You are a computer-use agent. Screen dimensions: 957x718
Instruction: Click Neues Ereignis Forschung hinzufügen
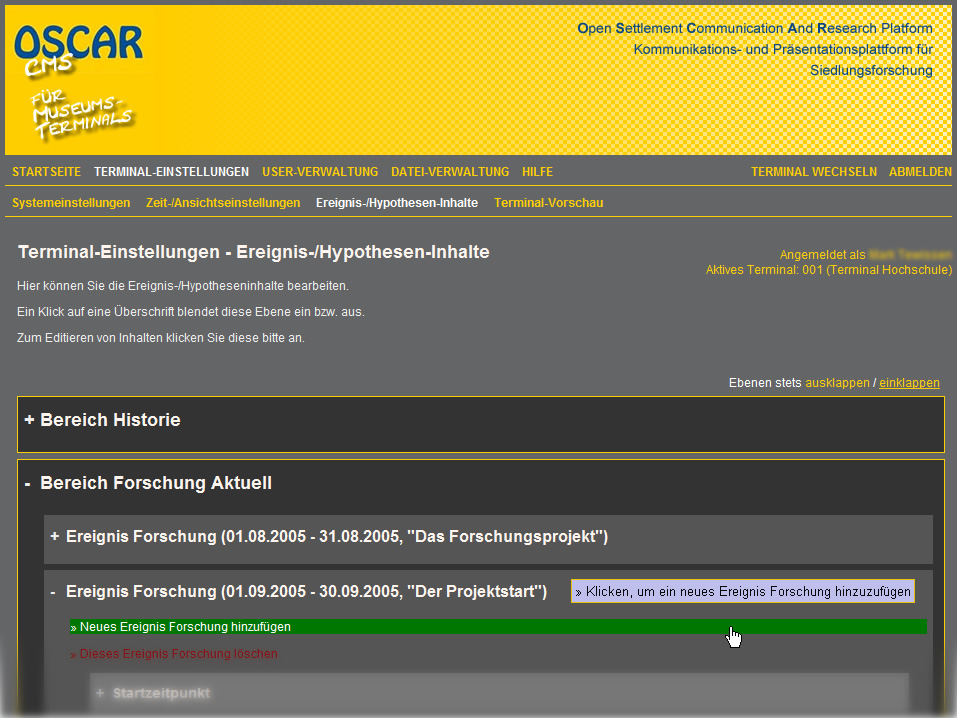[x=185, y=627]
